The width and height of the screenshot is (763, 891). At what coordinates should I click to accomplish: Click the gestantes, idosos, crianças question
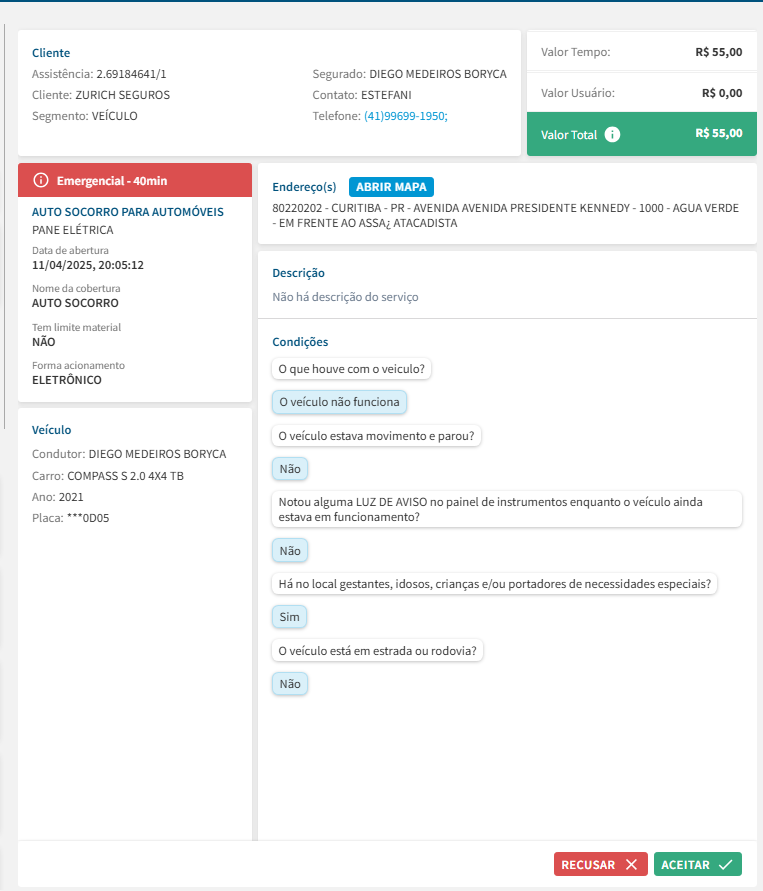(494, 584)
